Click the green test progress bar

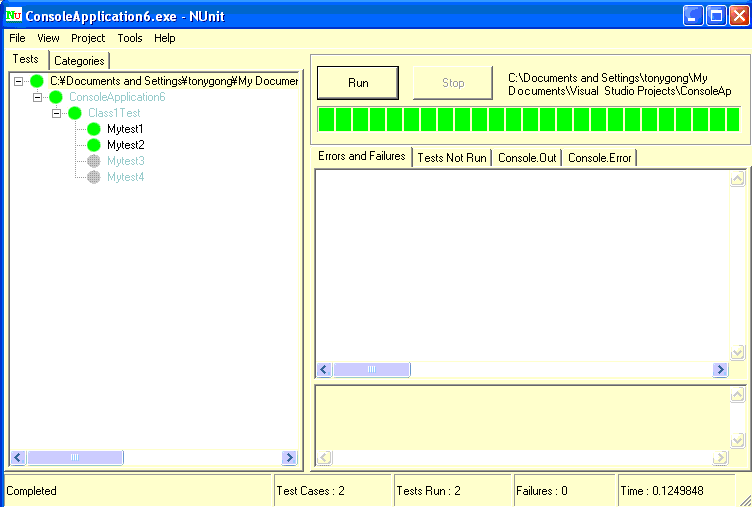[x=529, y=119]
